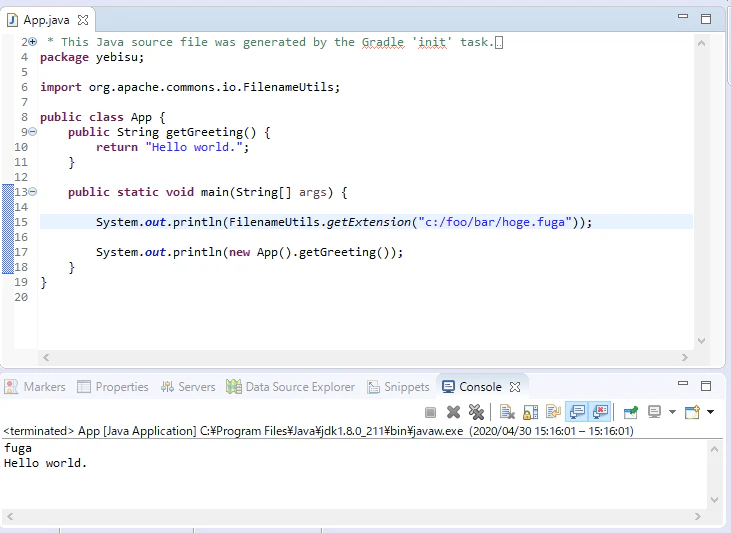Toggle Scroll Lock in the Console
This screenshot has width=731, height=533.
pos(530,412)
